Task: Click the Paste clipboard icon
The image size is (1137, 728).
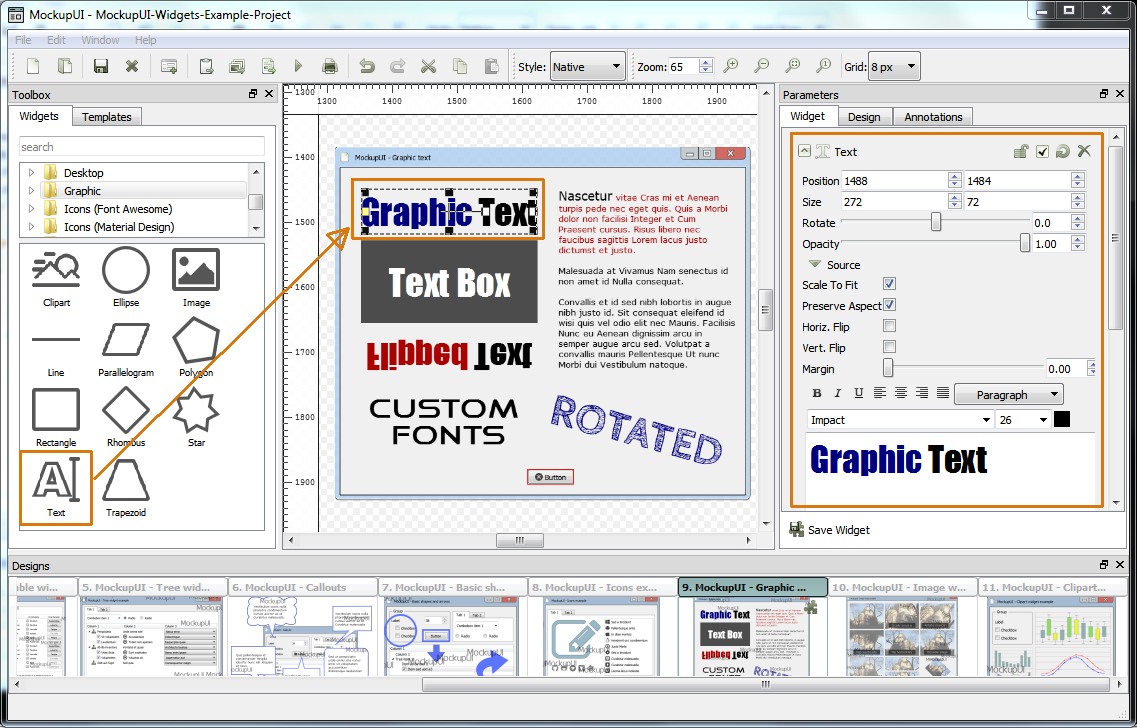Action: pyautogui.click(x=491, y=67)
